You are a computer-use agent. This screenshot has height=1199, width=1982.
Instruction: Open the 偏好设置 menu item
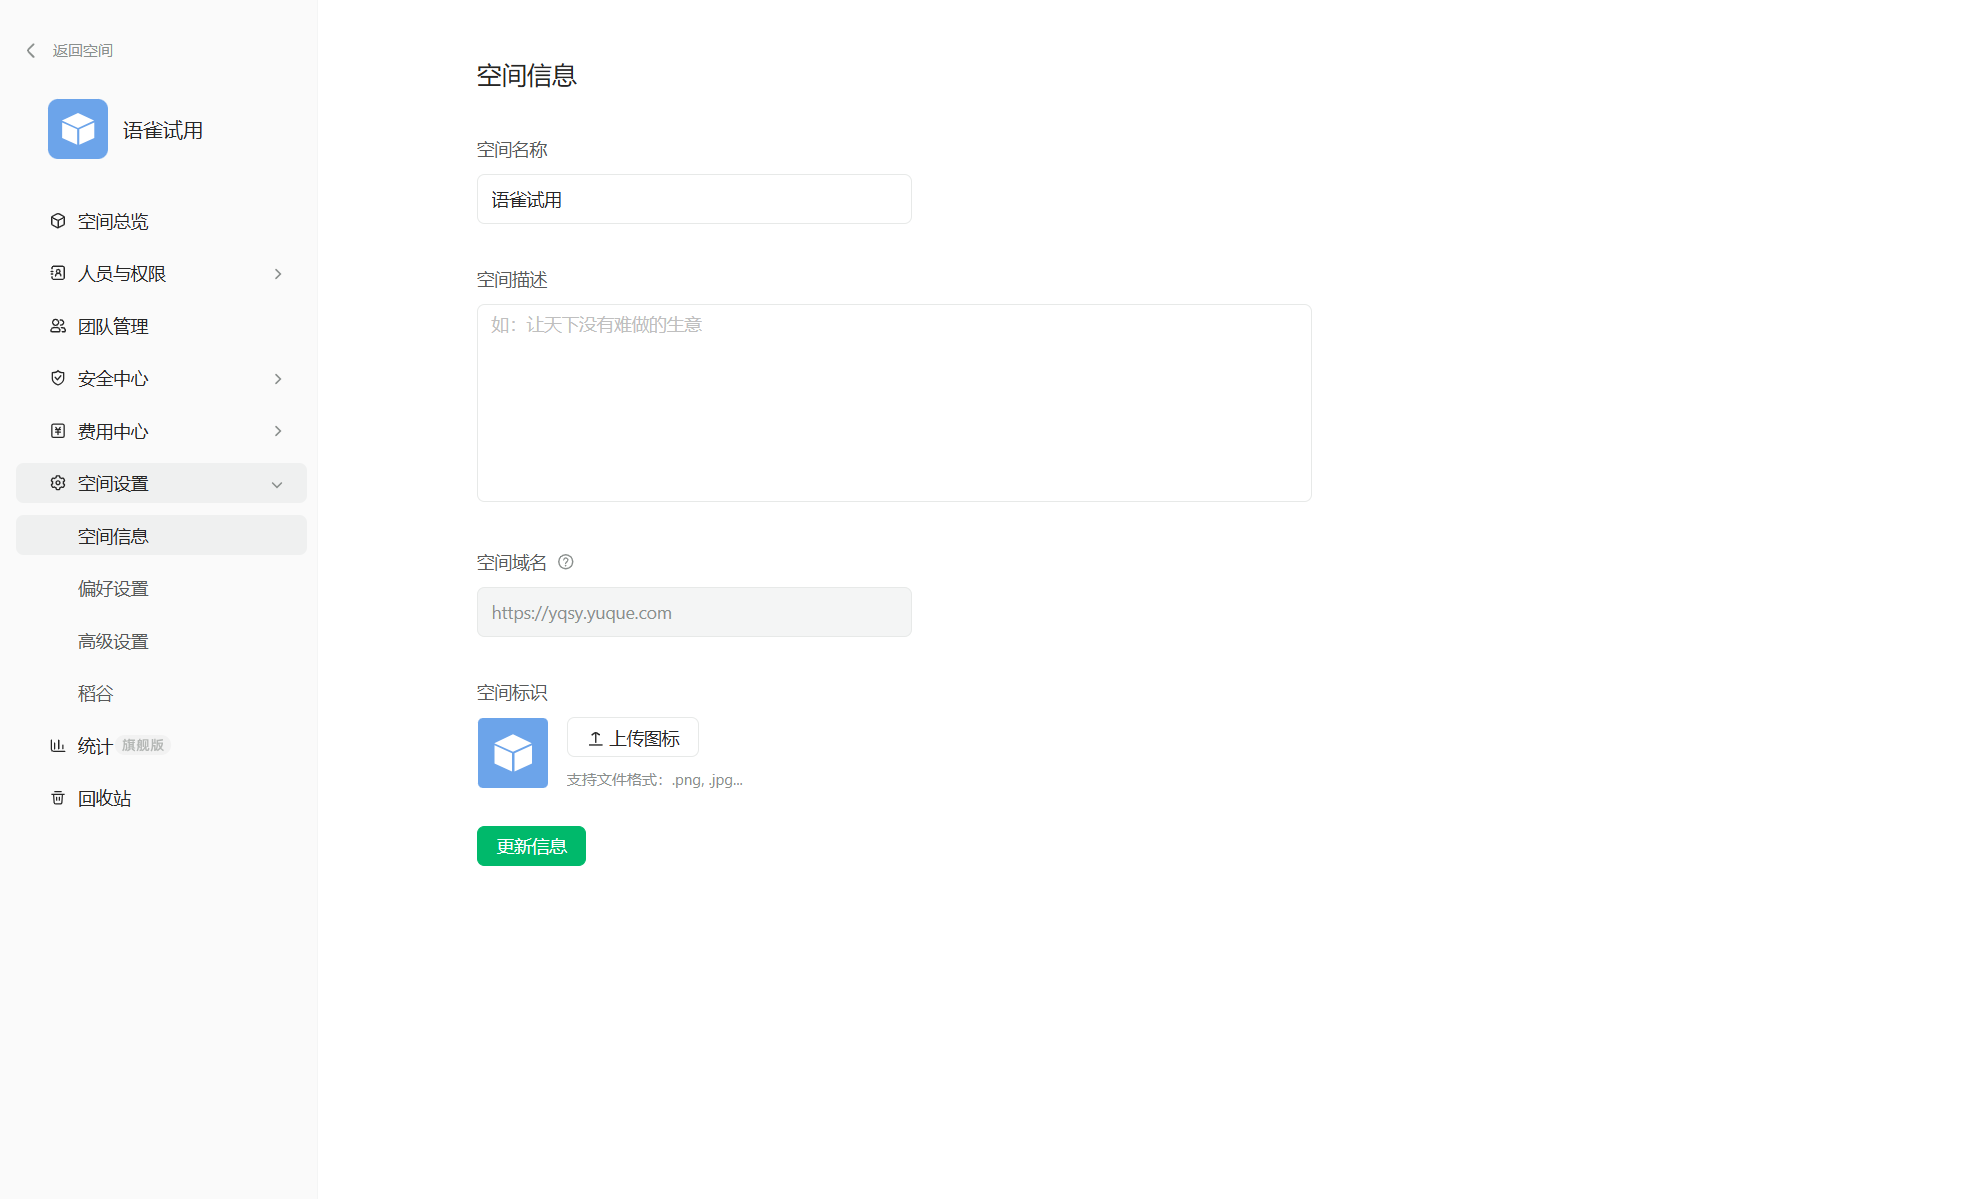[113, 589]
